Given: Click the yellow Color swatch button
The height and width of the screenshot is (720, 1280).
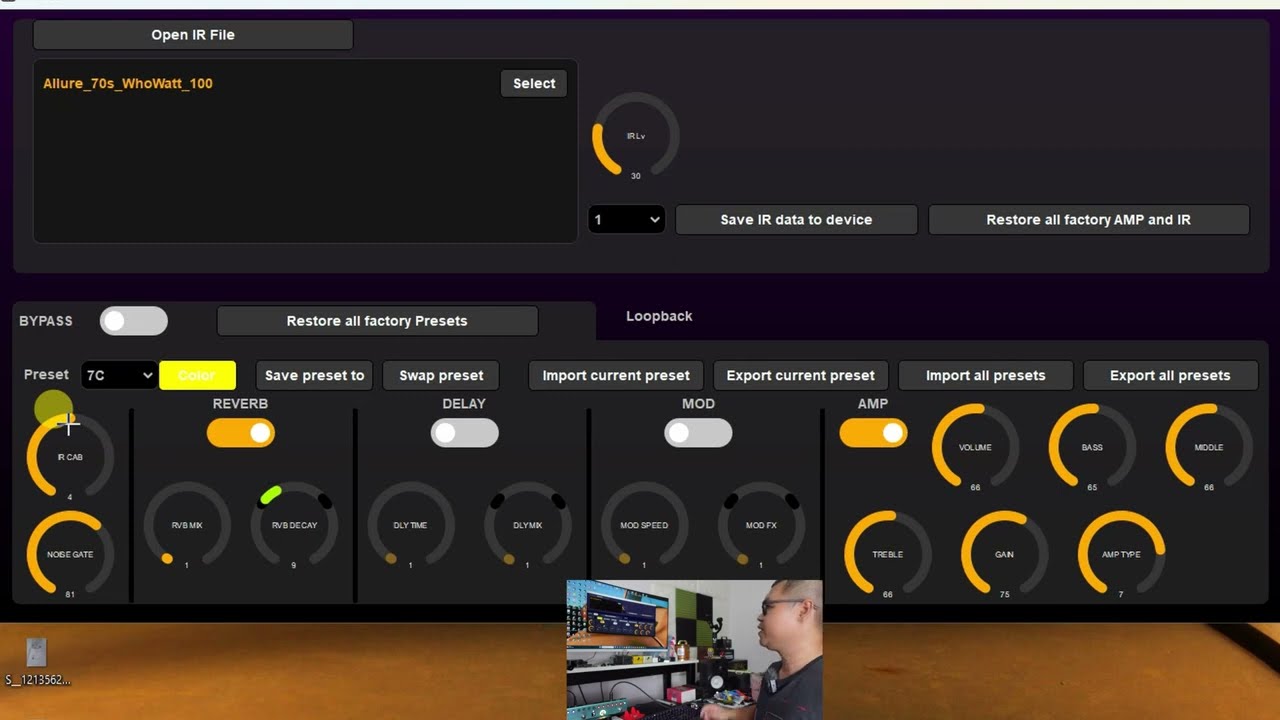Looking at the screenshot, I should pos(197,375).
